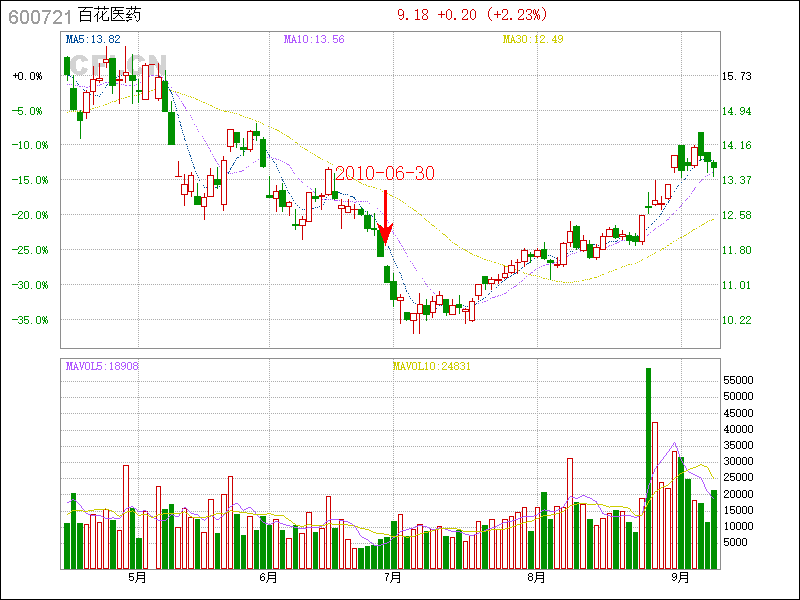Click the 7月 label on time axis
Viewport: 800px width, 600px height.
point(393,577)
